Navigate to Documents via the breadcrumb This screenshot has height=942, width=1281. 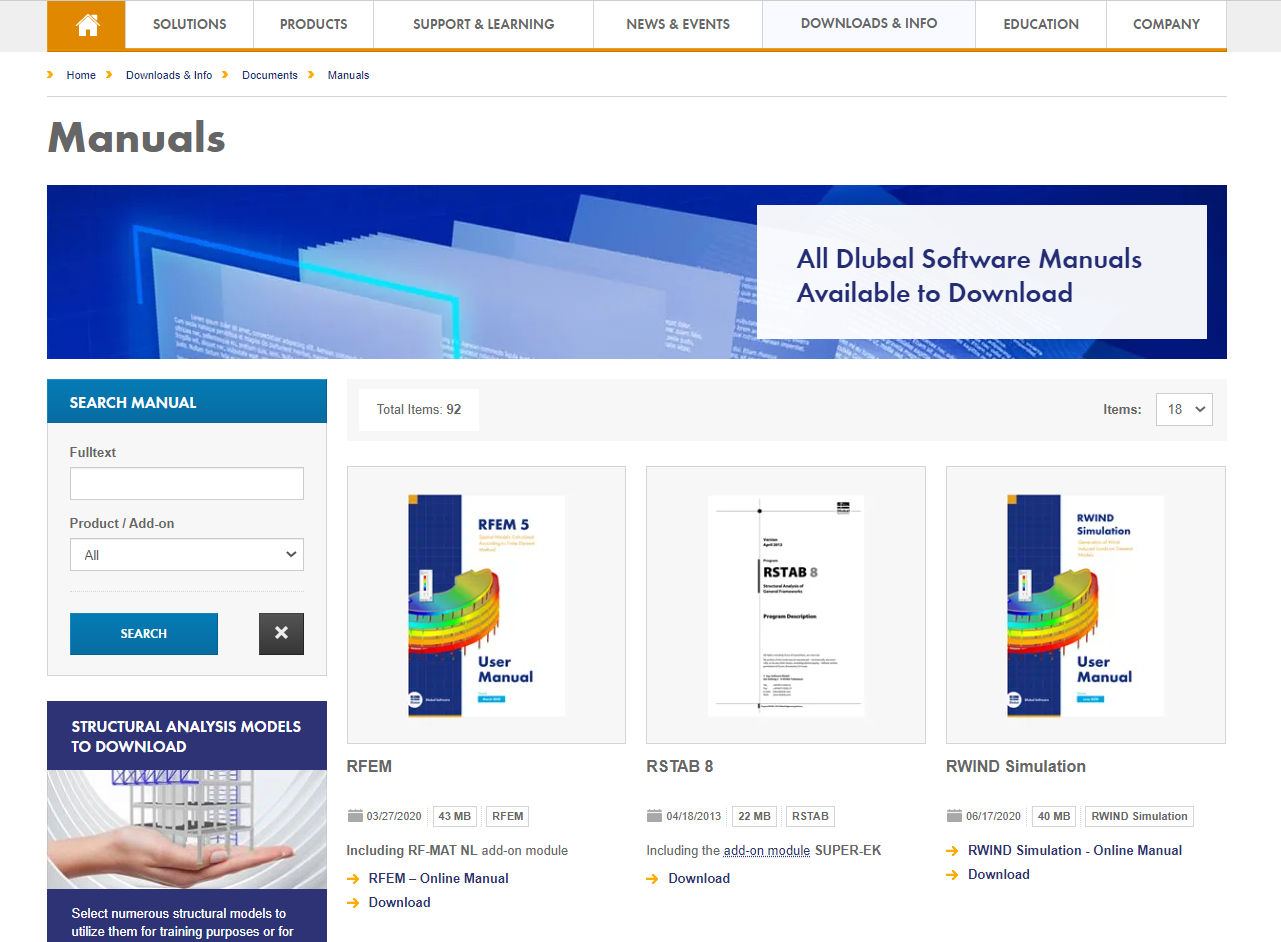click(269, 75)
